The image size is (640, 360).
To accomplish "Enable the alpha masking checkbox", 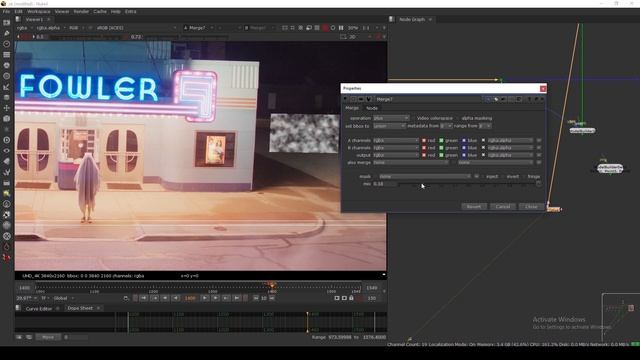I will point(458,118).
